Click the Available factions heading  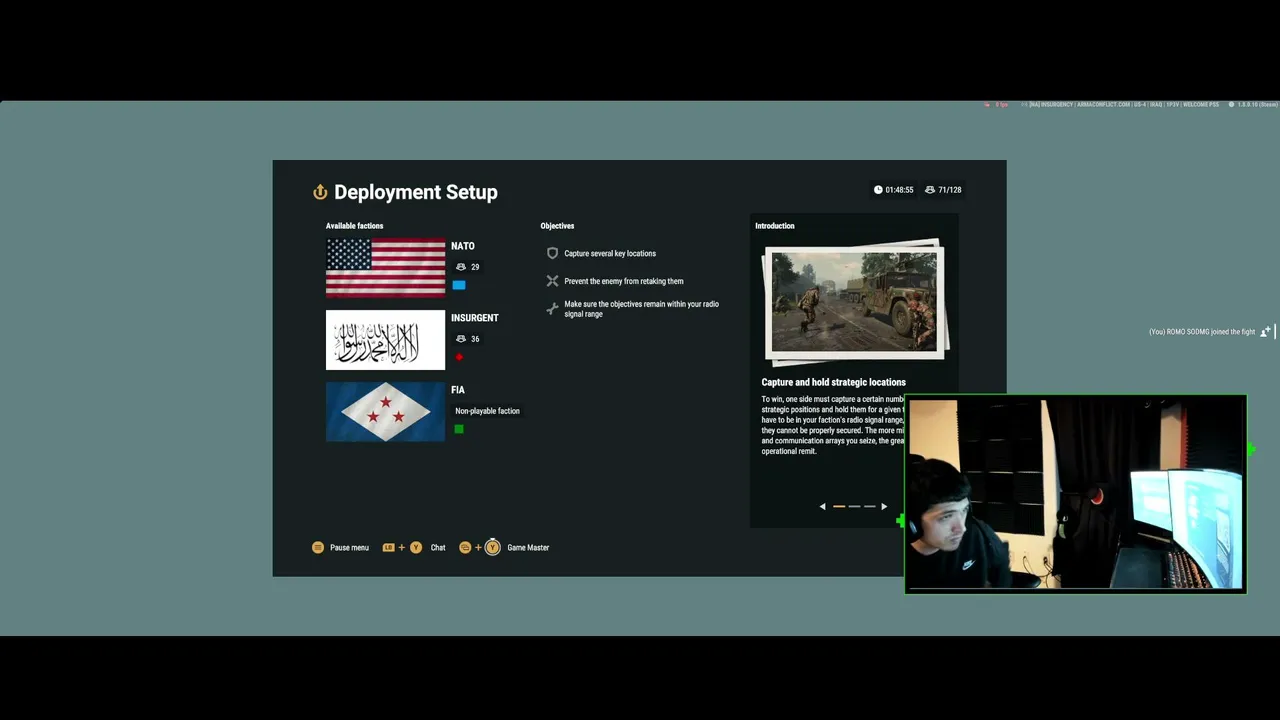[354, 226]
